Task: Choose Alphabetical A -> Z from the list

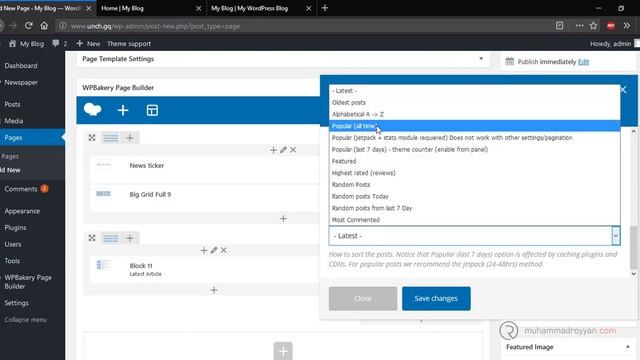Action: 474,114
